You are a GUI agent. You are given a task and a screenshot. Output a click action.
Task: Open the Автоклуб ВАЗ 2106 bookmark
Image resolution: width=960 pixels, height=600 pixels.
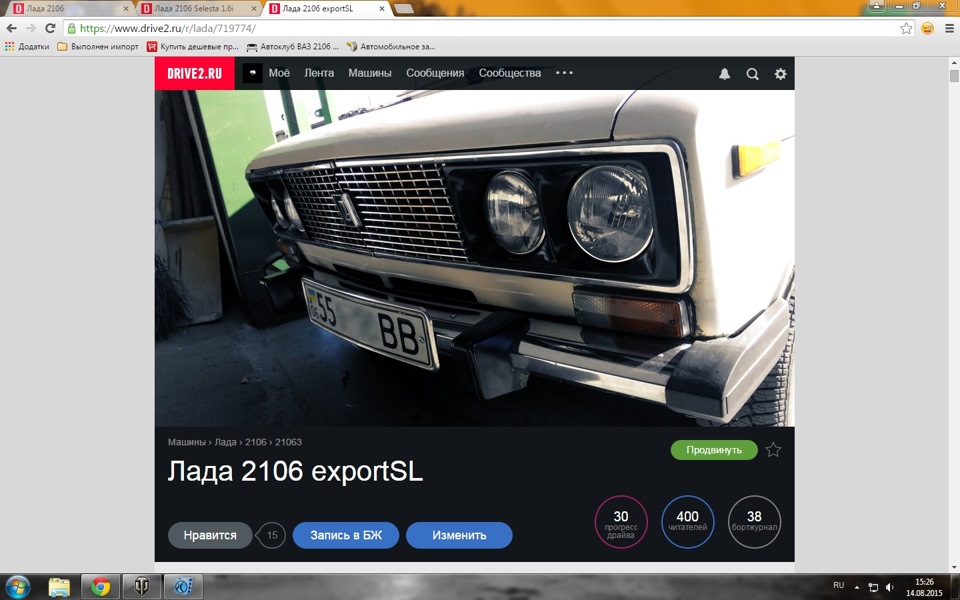point(293,47)
